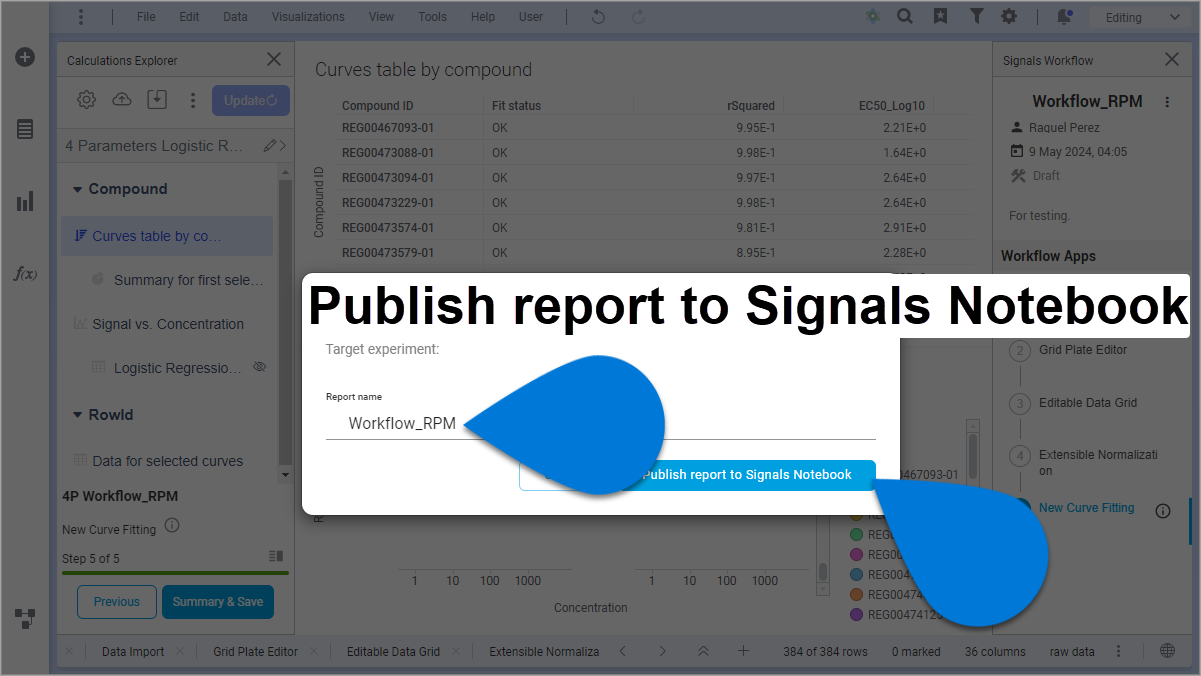The image size is (1201, 676).
Task: Click the step list icon beside Step 5 of 5
Action: [x=276, y=556]
